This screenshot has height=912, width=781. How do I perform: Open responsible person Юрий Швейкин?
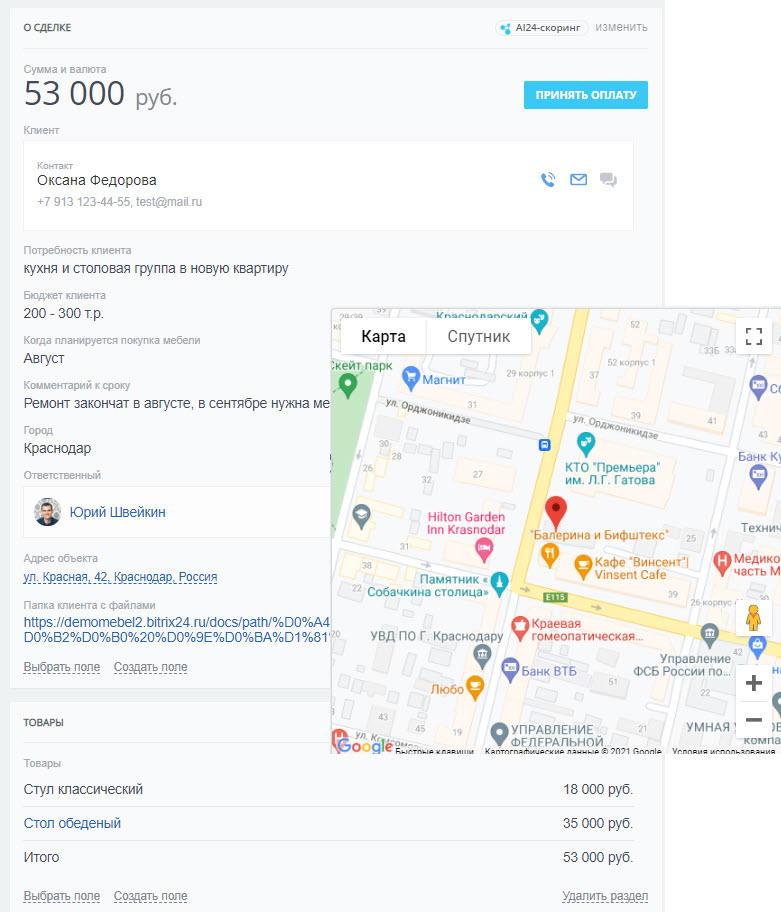tap(117, 512)
